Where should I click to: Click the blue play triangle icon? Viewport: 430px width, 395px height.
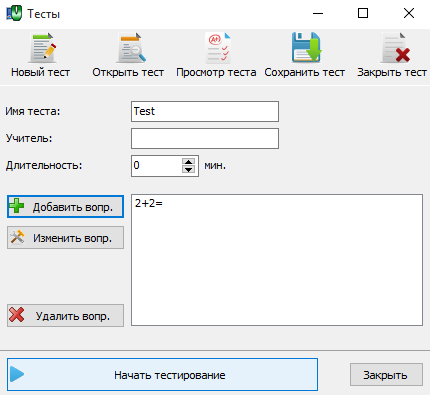coord(17,374)
